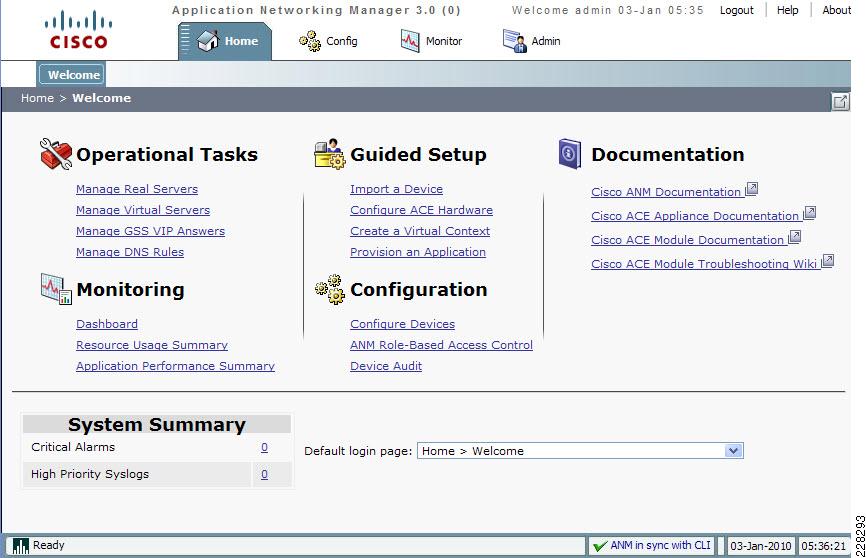
Task: Open Device Audit link
Action: (x=386, y=366)
